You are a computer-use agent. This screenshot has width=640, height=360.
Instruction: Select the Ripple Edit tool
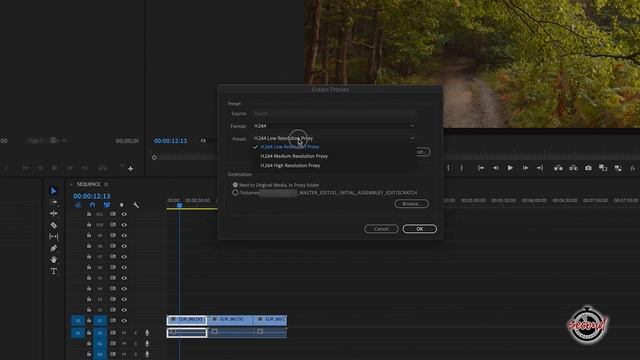[x=53, y=213]
